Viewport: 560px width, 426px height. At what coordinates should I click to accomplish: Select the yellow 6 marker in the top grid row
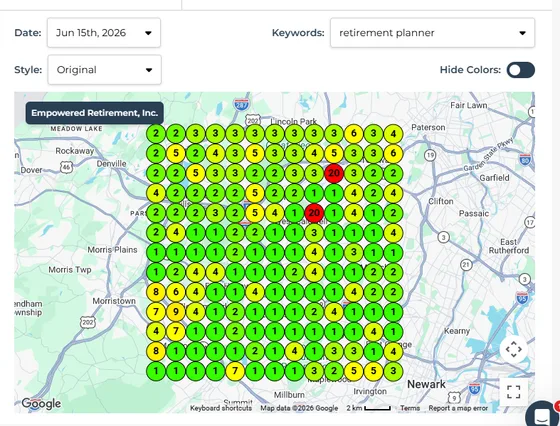coord(354,134)
